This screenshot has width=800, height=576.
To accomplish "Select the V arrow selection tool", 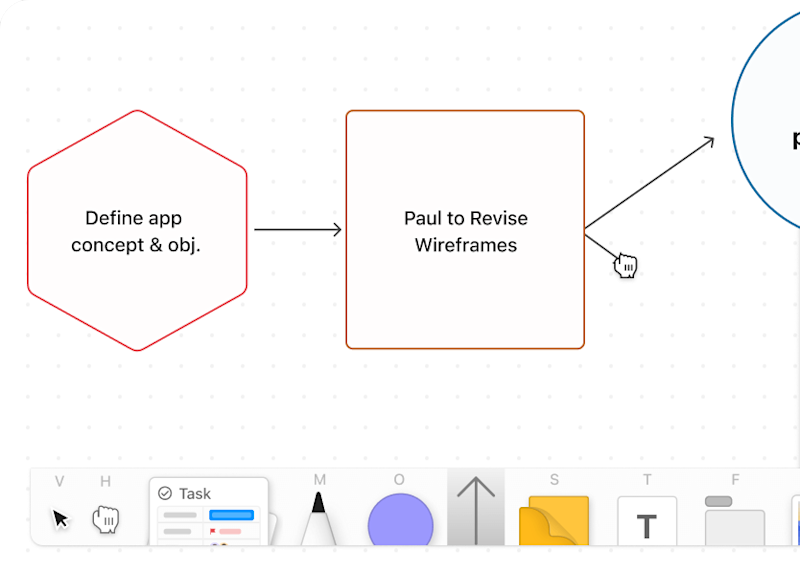I will [x=60, y=518].
